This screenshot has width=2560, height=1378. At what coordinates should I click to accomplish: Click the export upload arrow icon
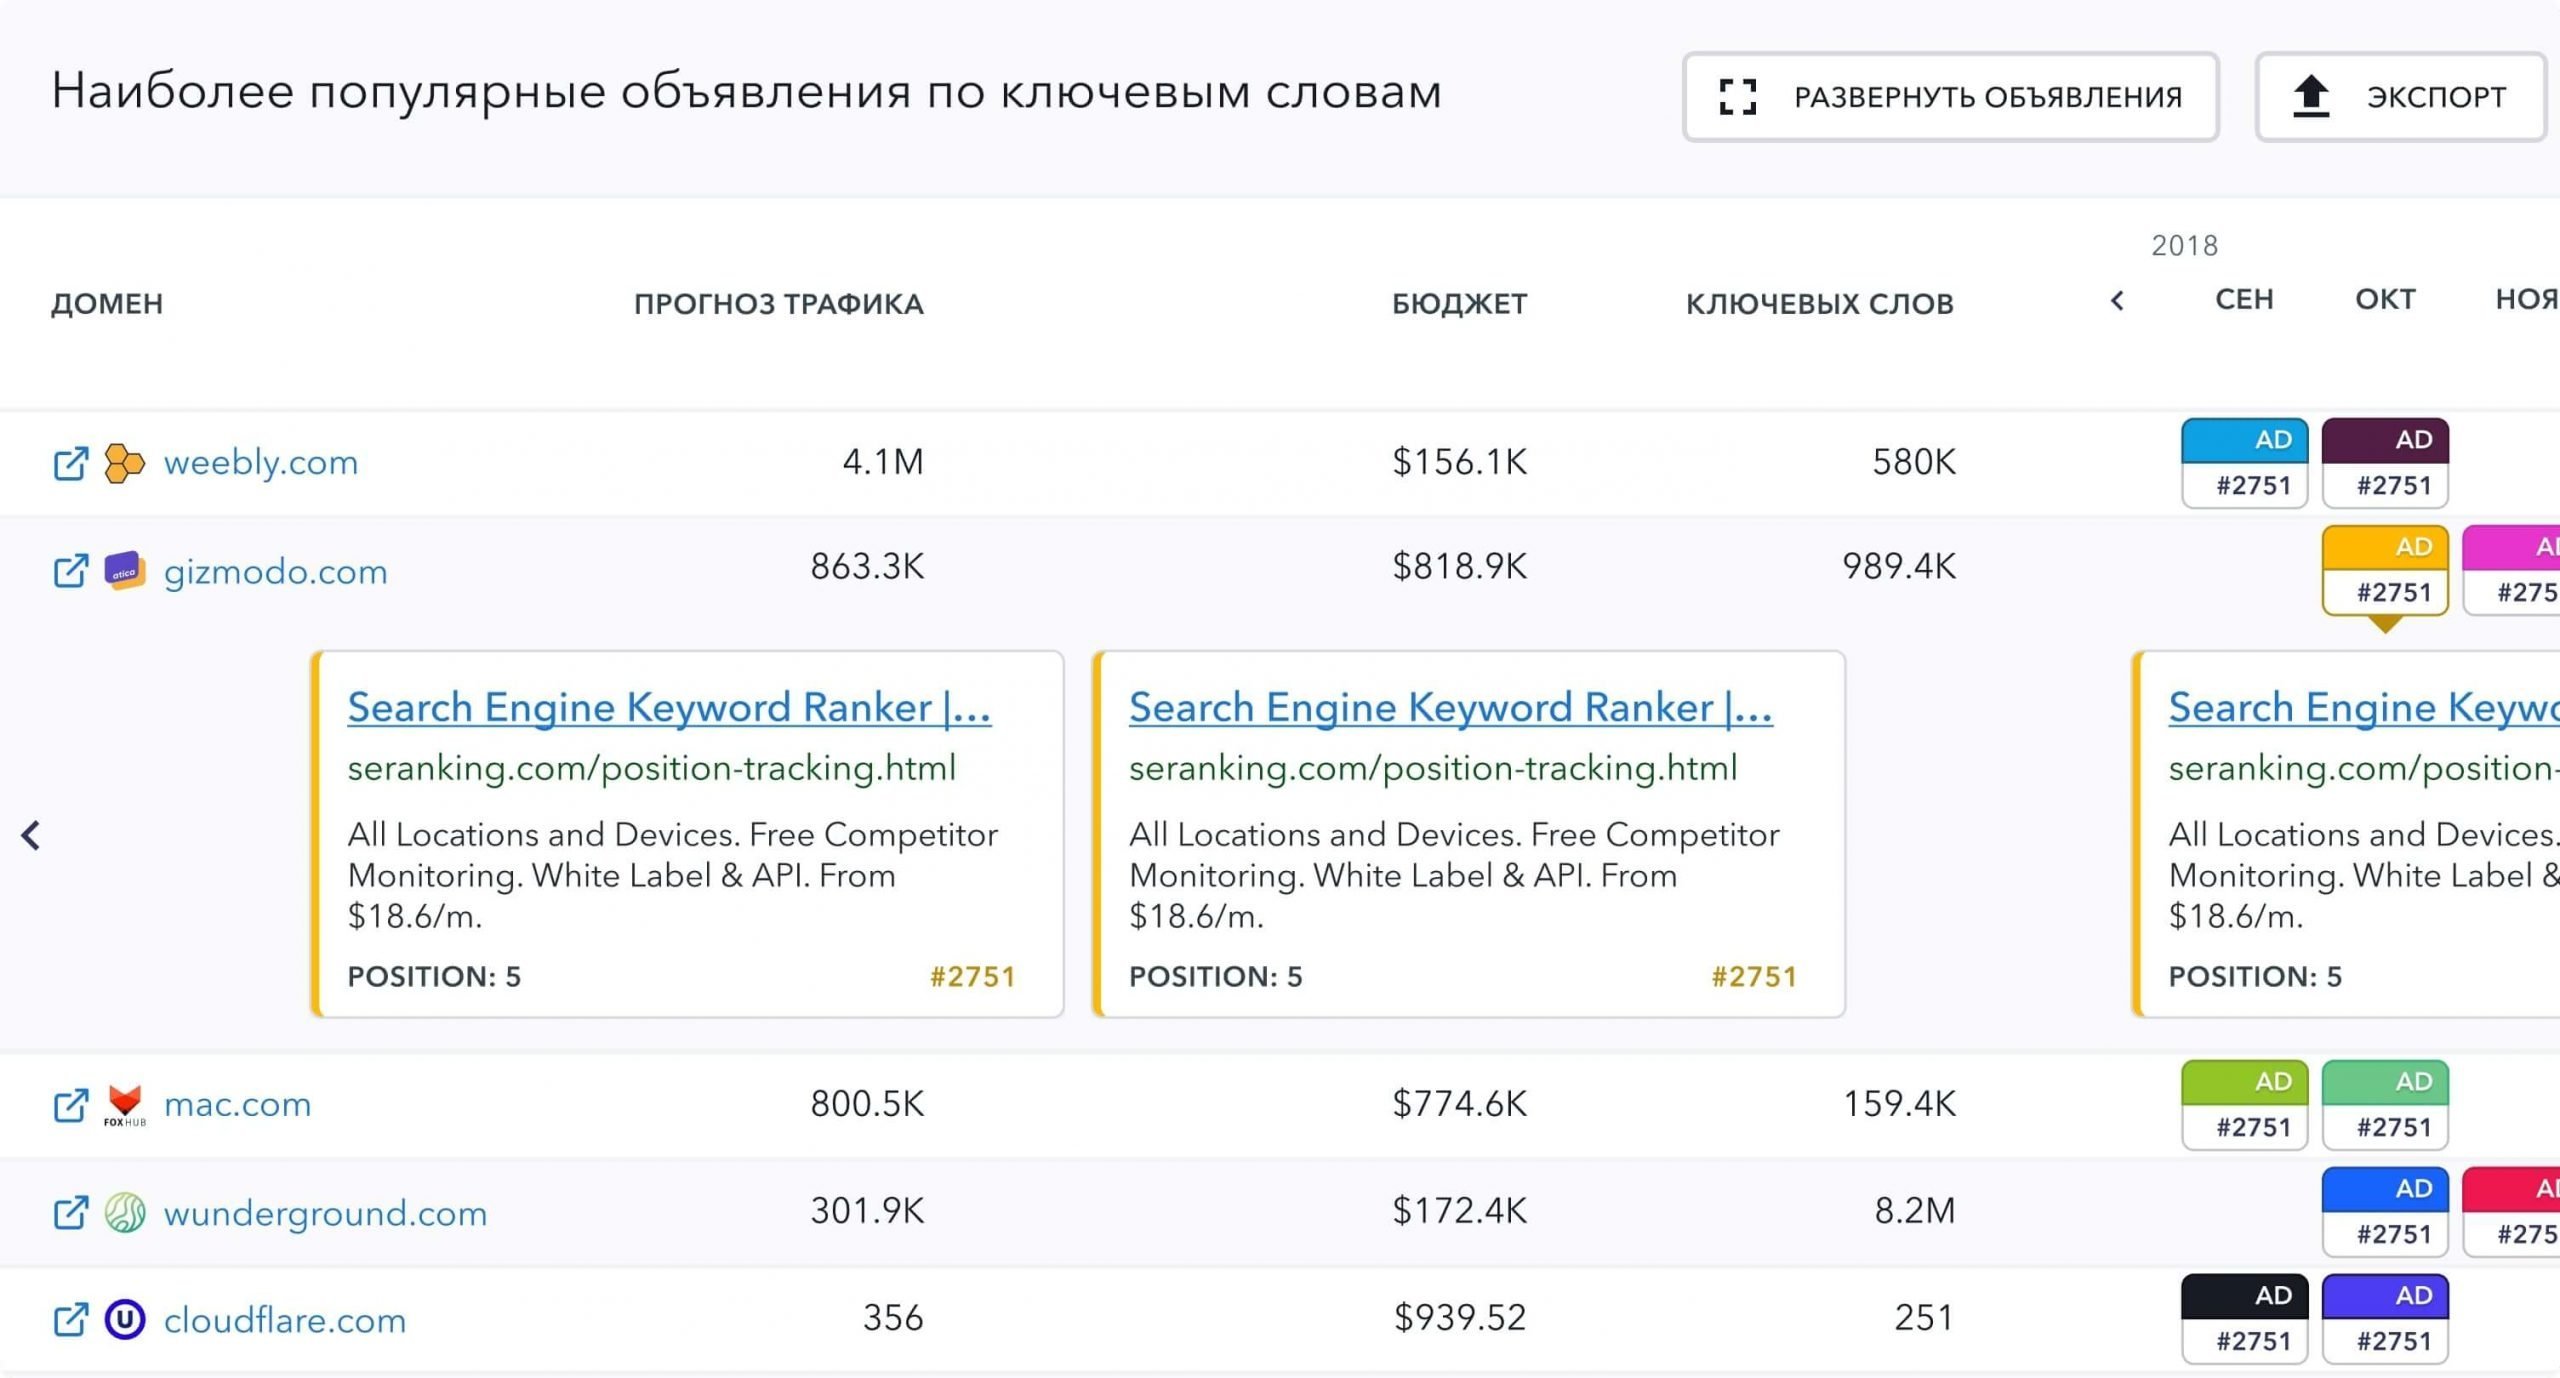click(x=2311, y=97)
